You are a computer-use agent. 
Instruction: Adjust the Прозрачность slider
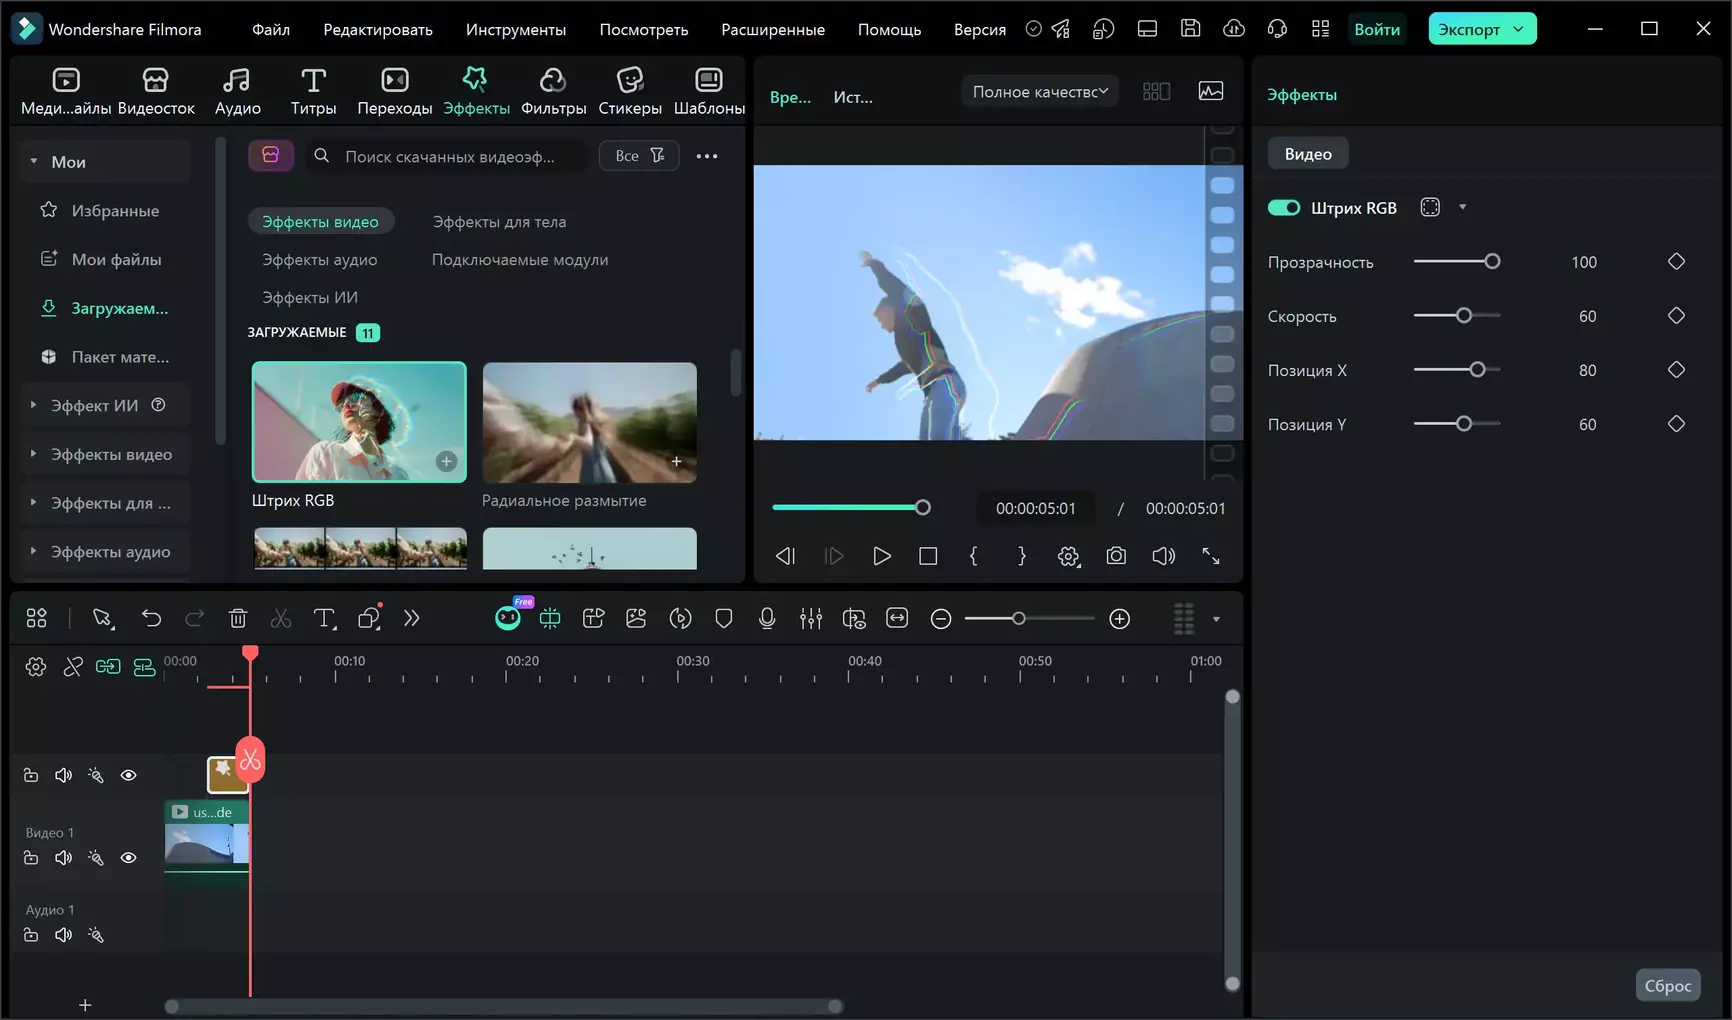point(1491,262)
